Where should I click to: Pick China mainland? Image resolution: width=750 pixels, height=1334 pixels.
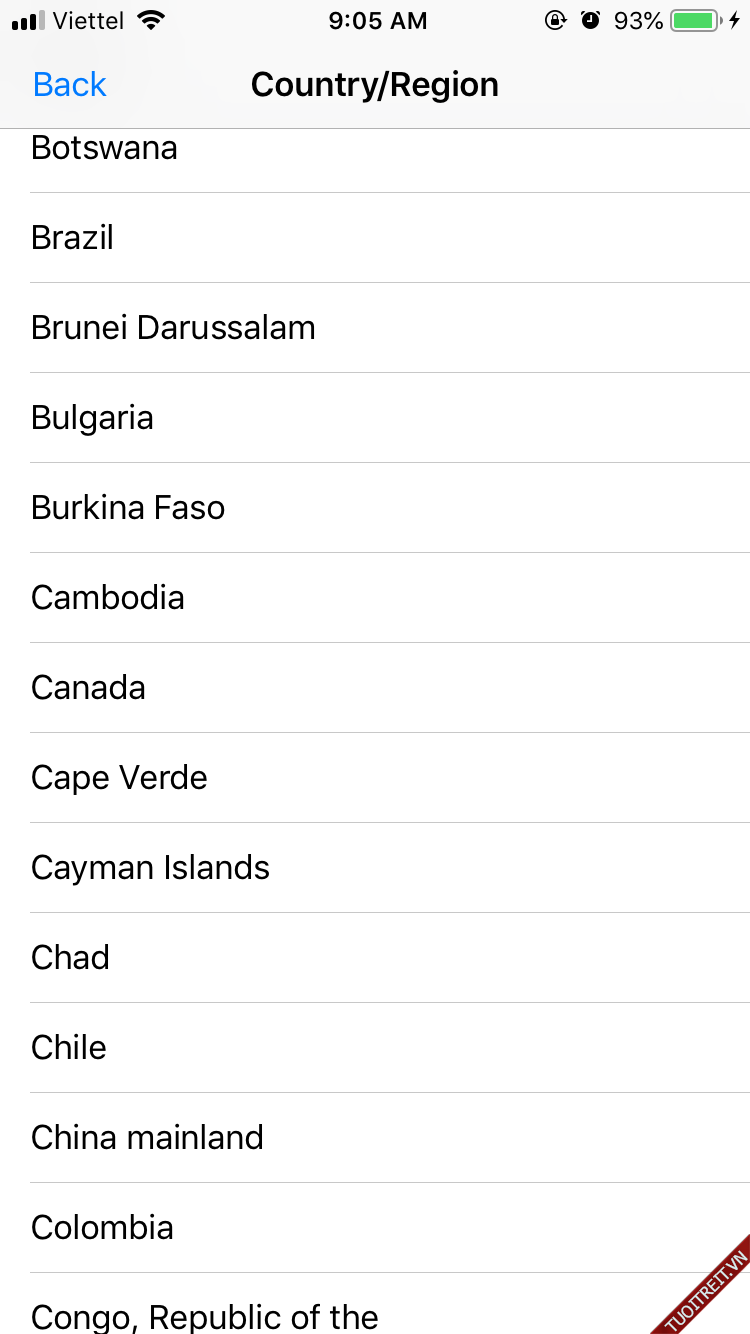point(147,1138)
